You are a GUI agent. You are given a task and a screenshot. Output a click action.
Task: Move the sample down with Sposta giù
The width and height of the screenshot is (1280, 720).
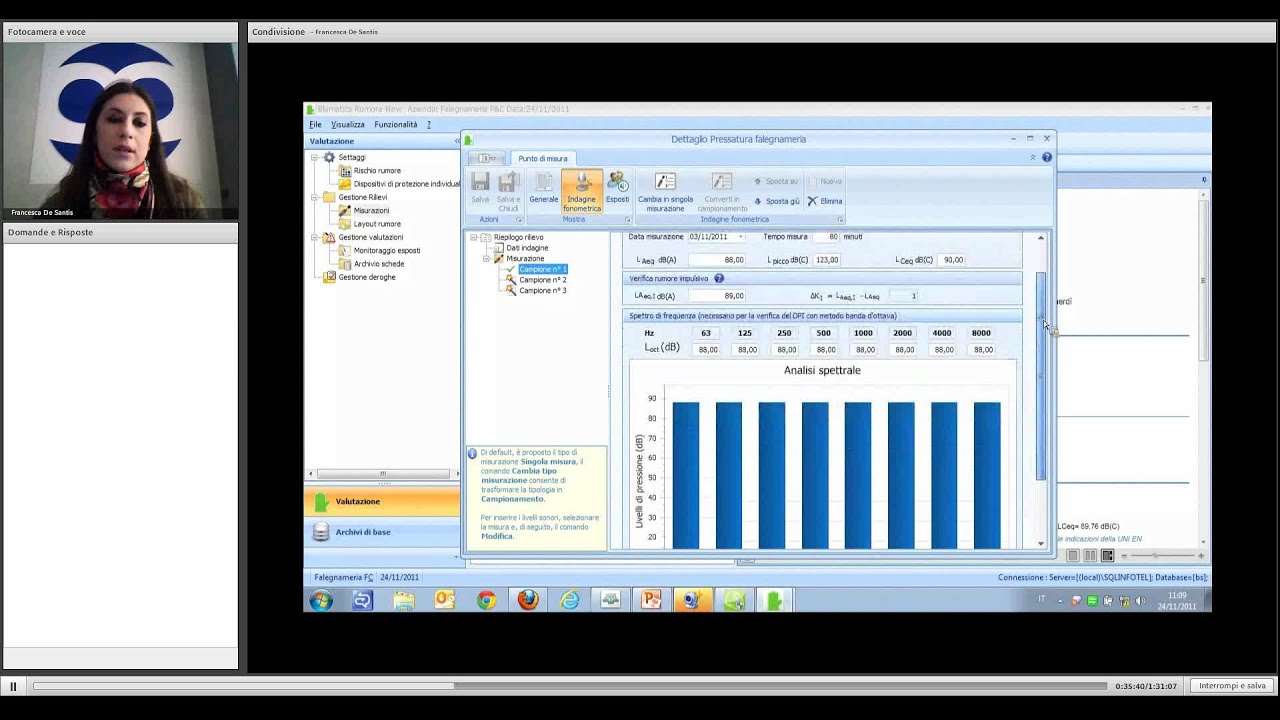(x=776, y=201)
